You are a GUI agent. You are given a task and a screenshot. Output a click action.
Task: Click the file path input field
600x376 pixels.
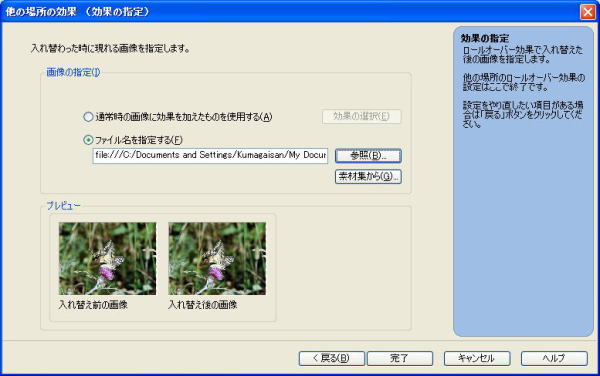pyautogui.click(x=210, y=156)
